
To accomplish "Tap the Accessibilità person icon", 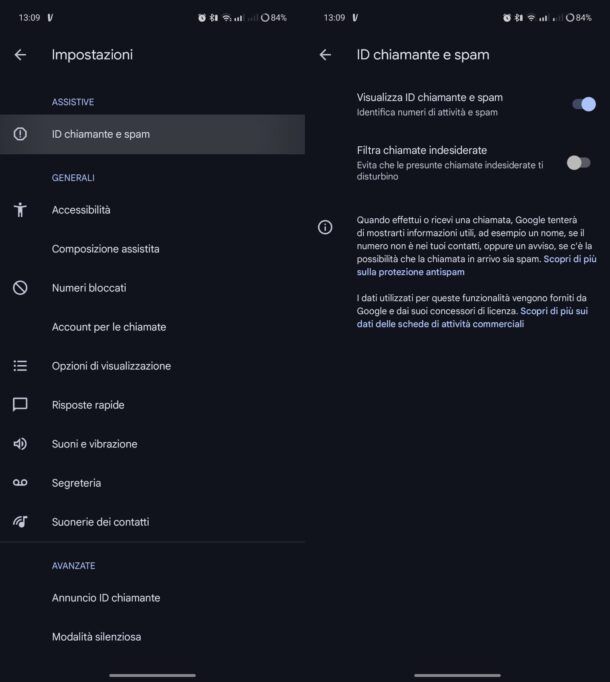I will tap(20, 210).
